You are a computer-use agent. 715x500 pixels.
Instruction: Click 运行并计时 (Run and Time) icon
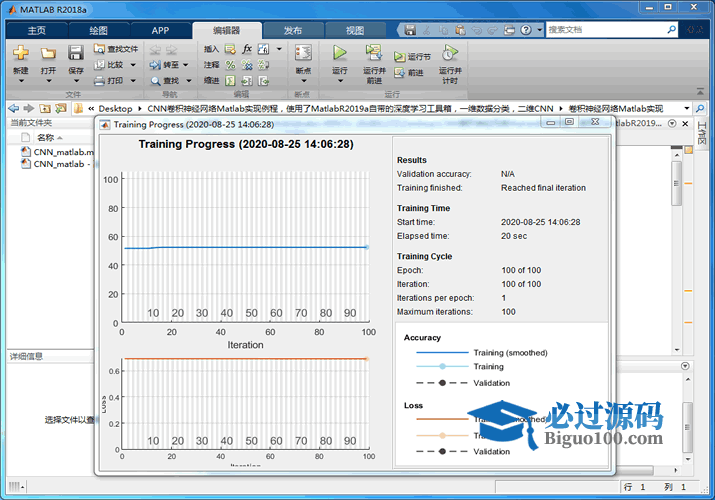[450, 53]
